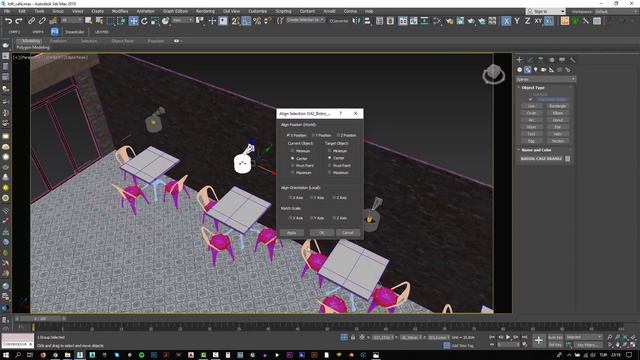The image size is (640, 360).
Task: Click the Line spline button
Action: click(x=531, y=106)
